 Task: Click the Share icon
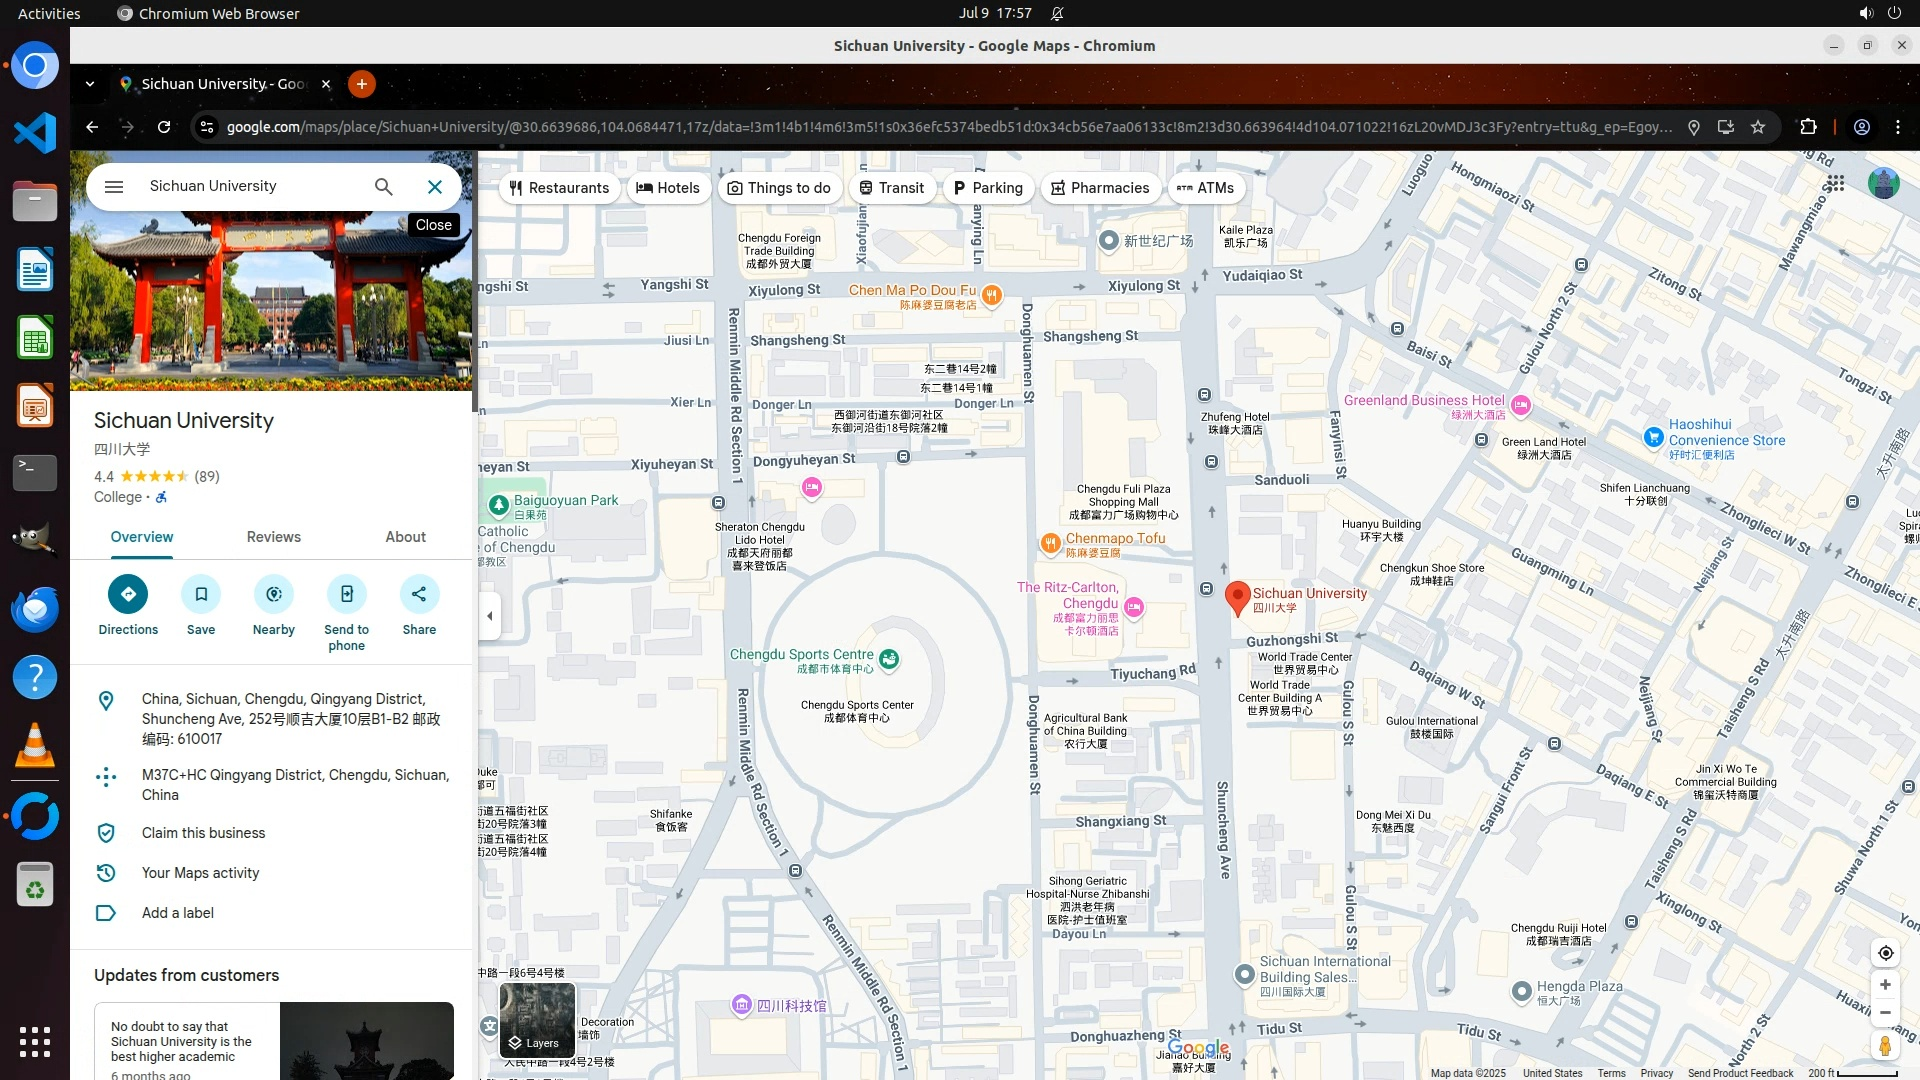pos(419,594)
